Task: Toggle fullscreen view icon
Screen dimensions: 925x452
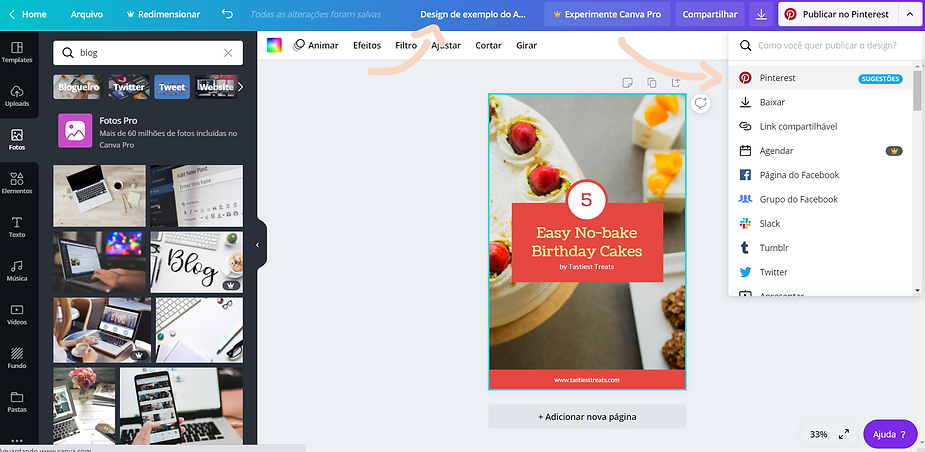Action: point(844,434)
